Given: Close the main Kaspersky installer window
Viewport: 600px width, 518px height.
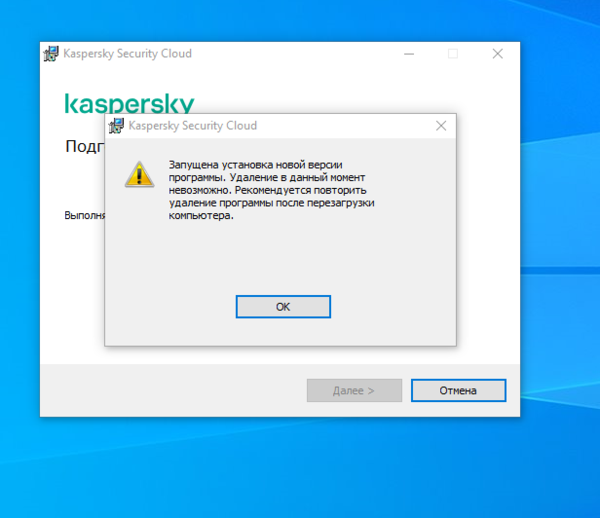Looking at the screenshot, I should tap(497, 54).
